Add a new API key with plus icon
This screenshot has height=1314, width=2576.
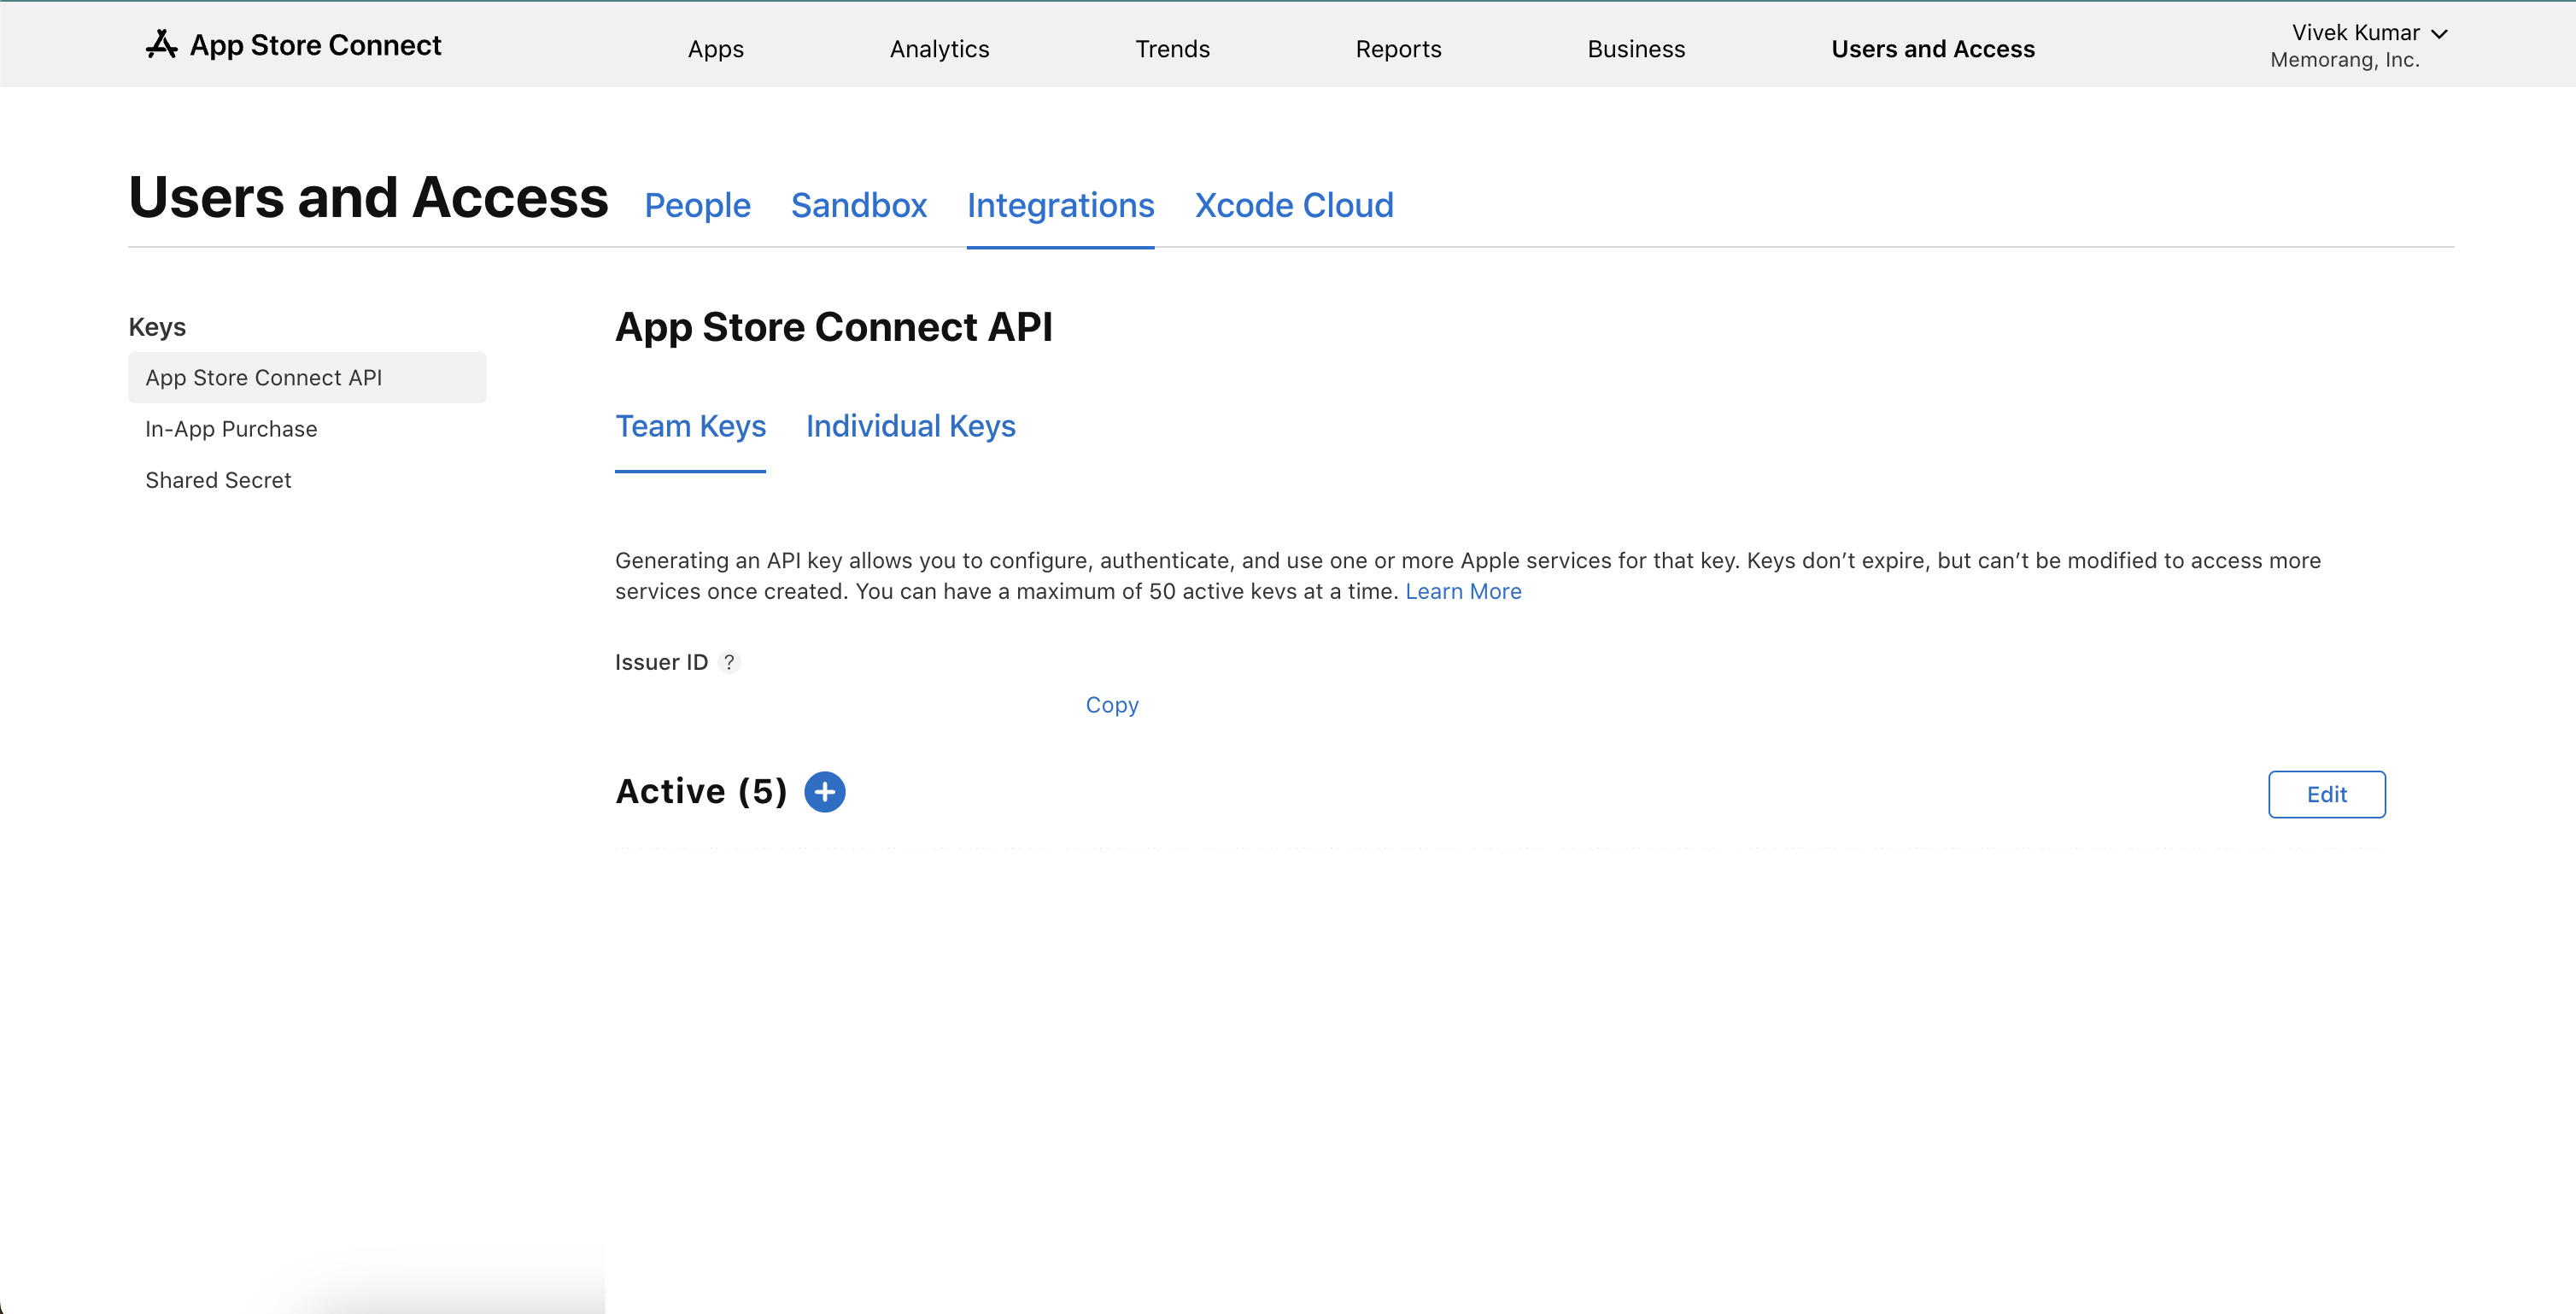pyautogui.click(x=824, y=792)
